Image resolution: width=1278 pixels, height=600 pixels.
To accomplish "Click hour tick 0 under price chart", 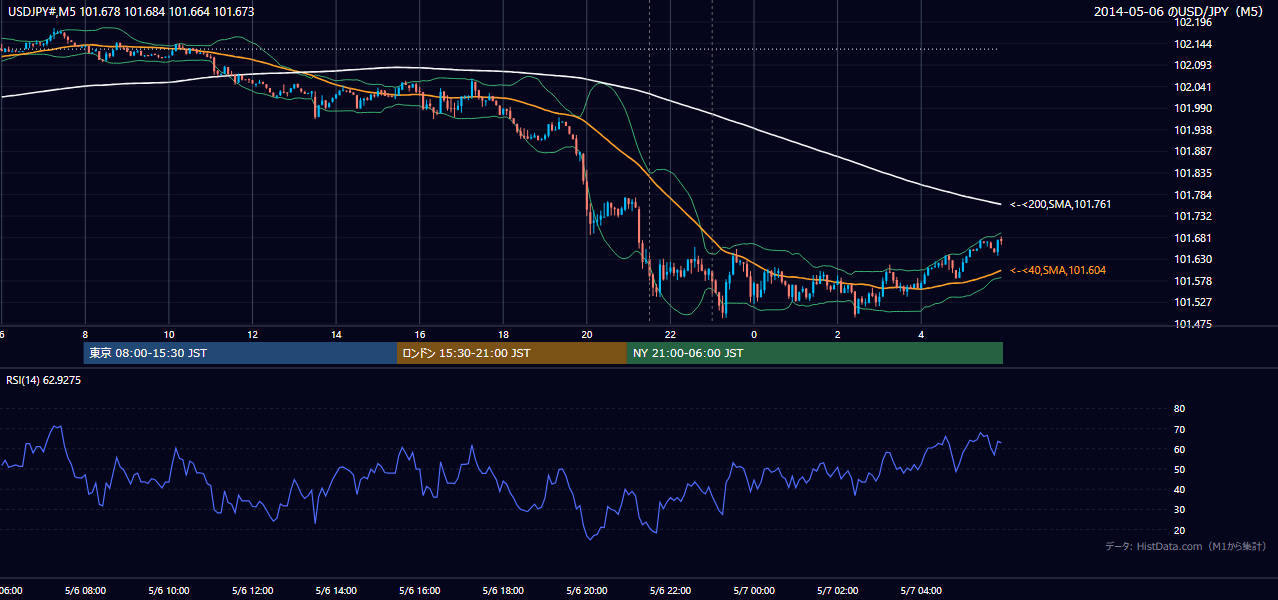I will tap(754, 334).
